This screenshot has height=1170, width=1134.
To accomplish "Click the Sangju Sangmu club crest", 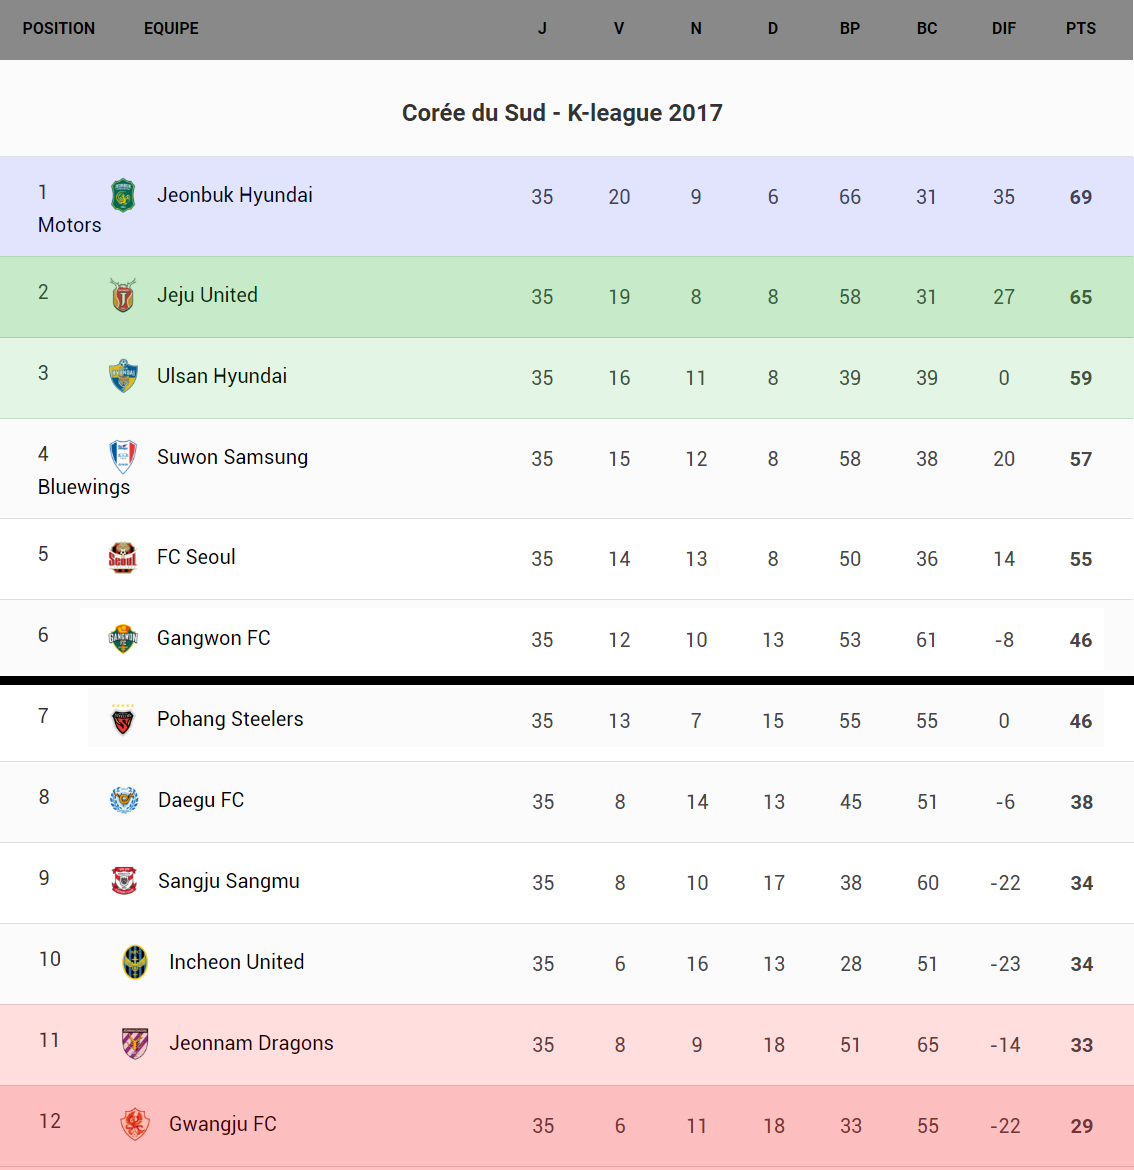I will coord(124,881).
